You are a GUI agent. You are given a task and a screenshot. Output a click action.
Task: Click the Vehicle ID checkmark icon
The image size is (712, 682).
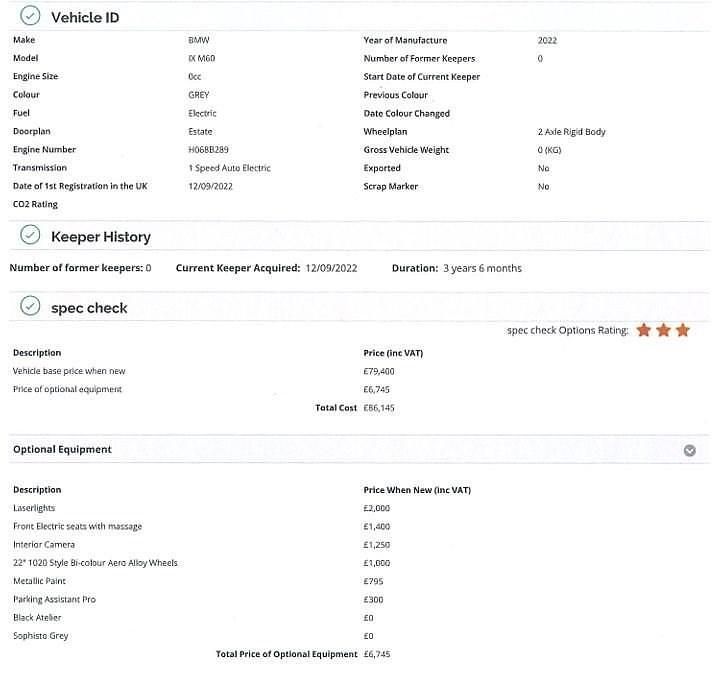click(x=30, y=16)
